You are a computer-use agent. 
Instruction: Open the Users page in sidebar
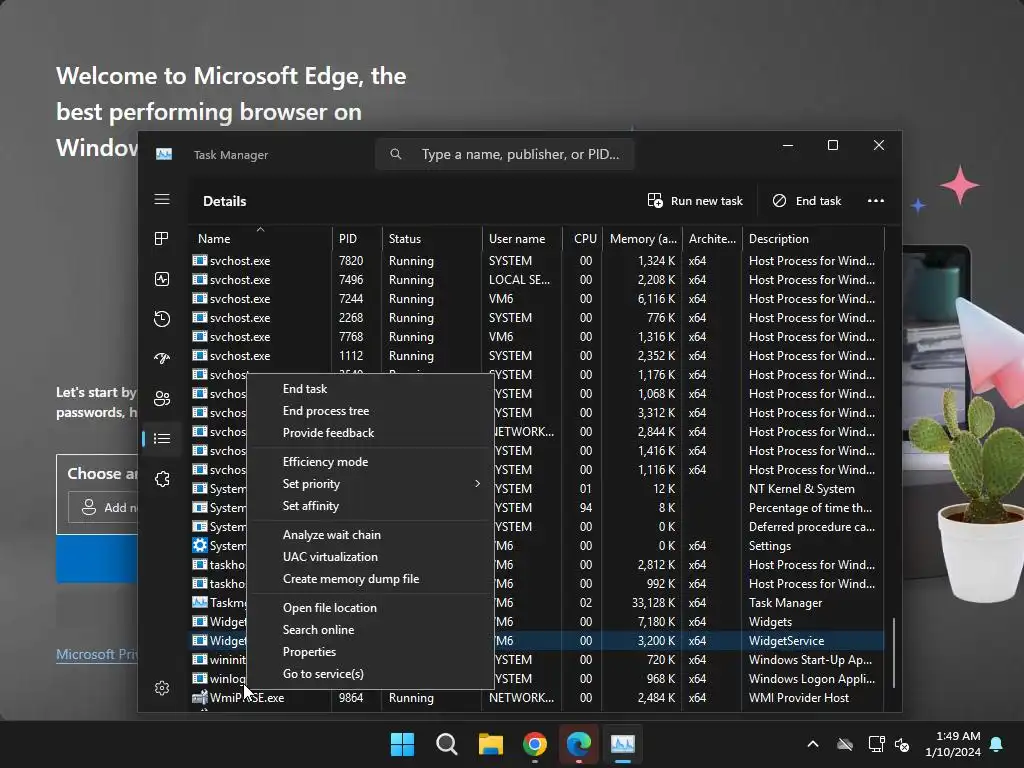[162, 398]
